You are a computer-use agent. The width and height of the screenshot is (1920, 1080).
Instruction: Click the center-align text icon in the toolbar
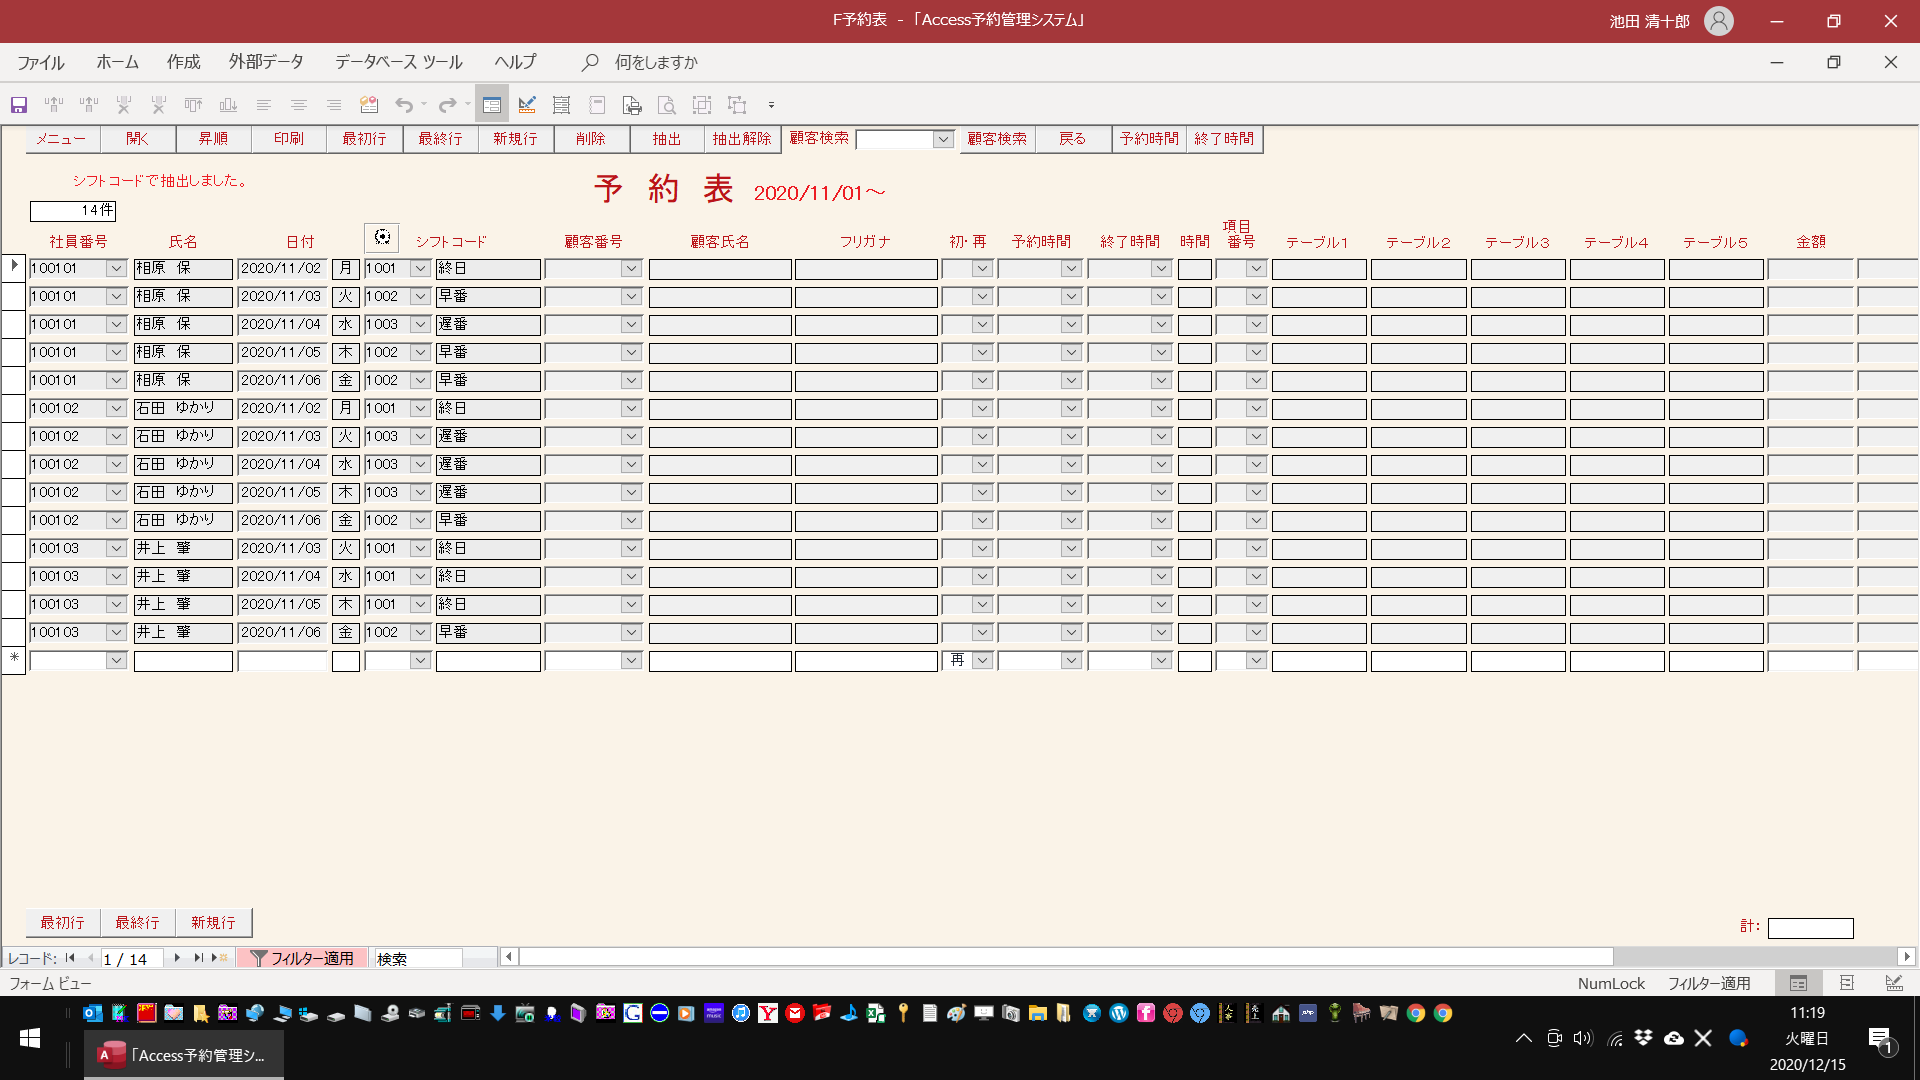pyautogui.click(x=298, y=105)
